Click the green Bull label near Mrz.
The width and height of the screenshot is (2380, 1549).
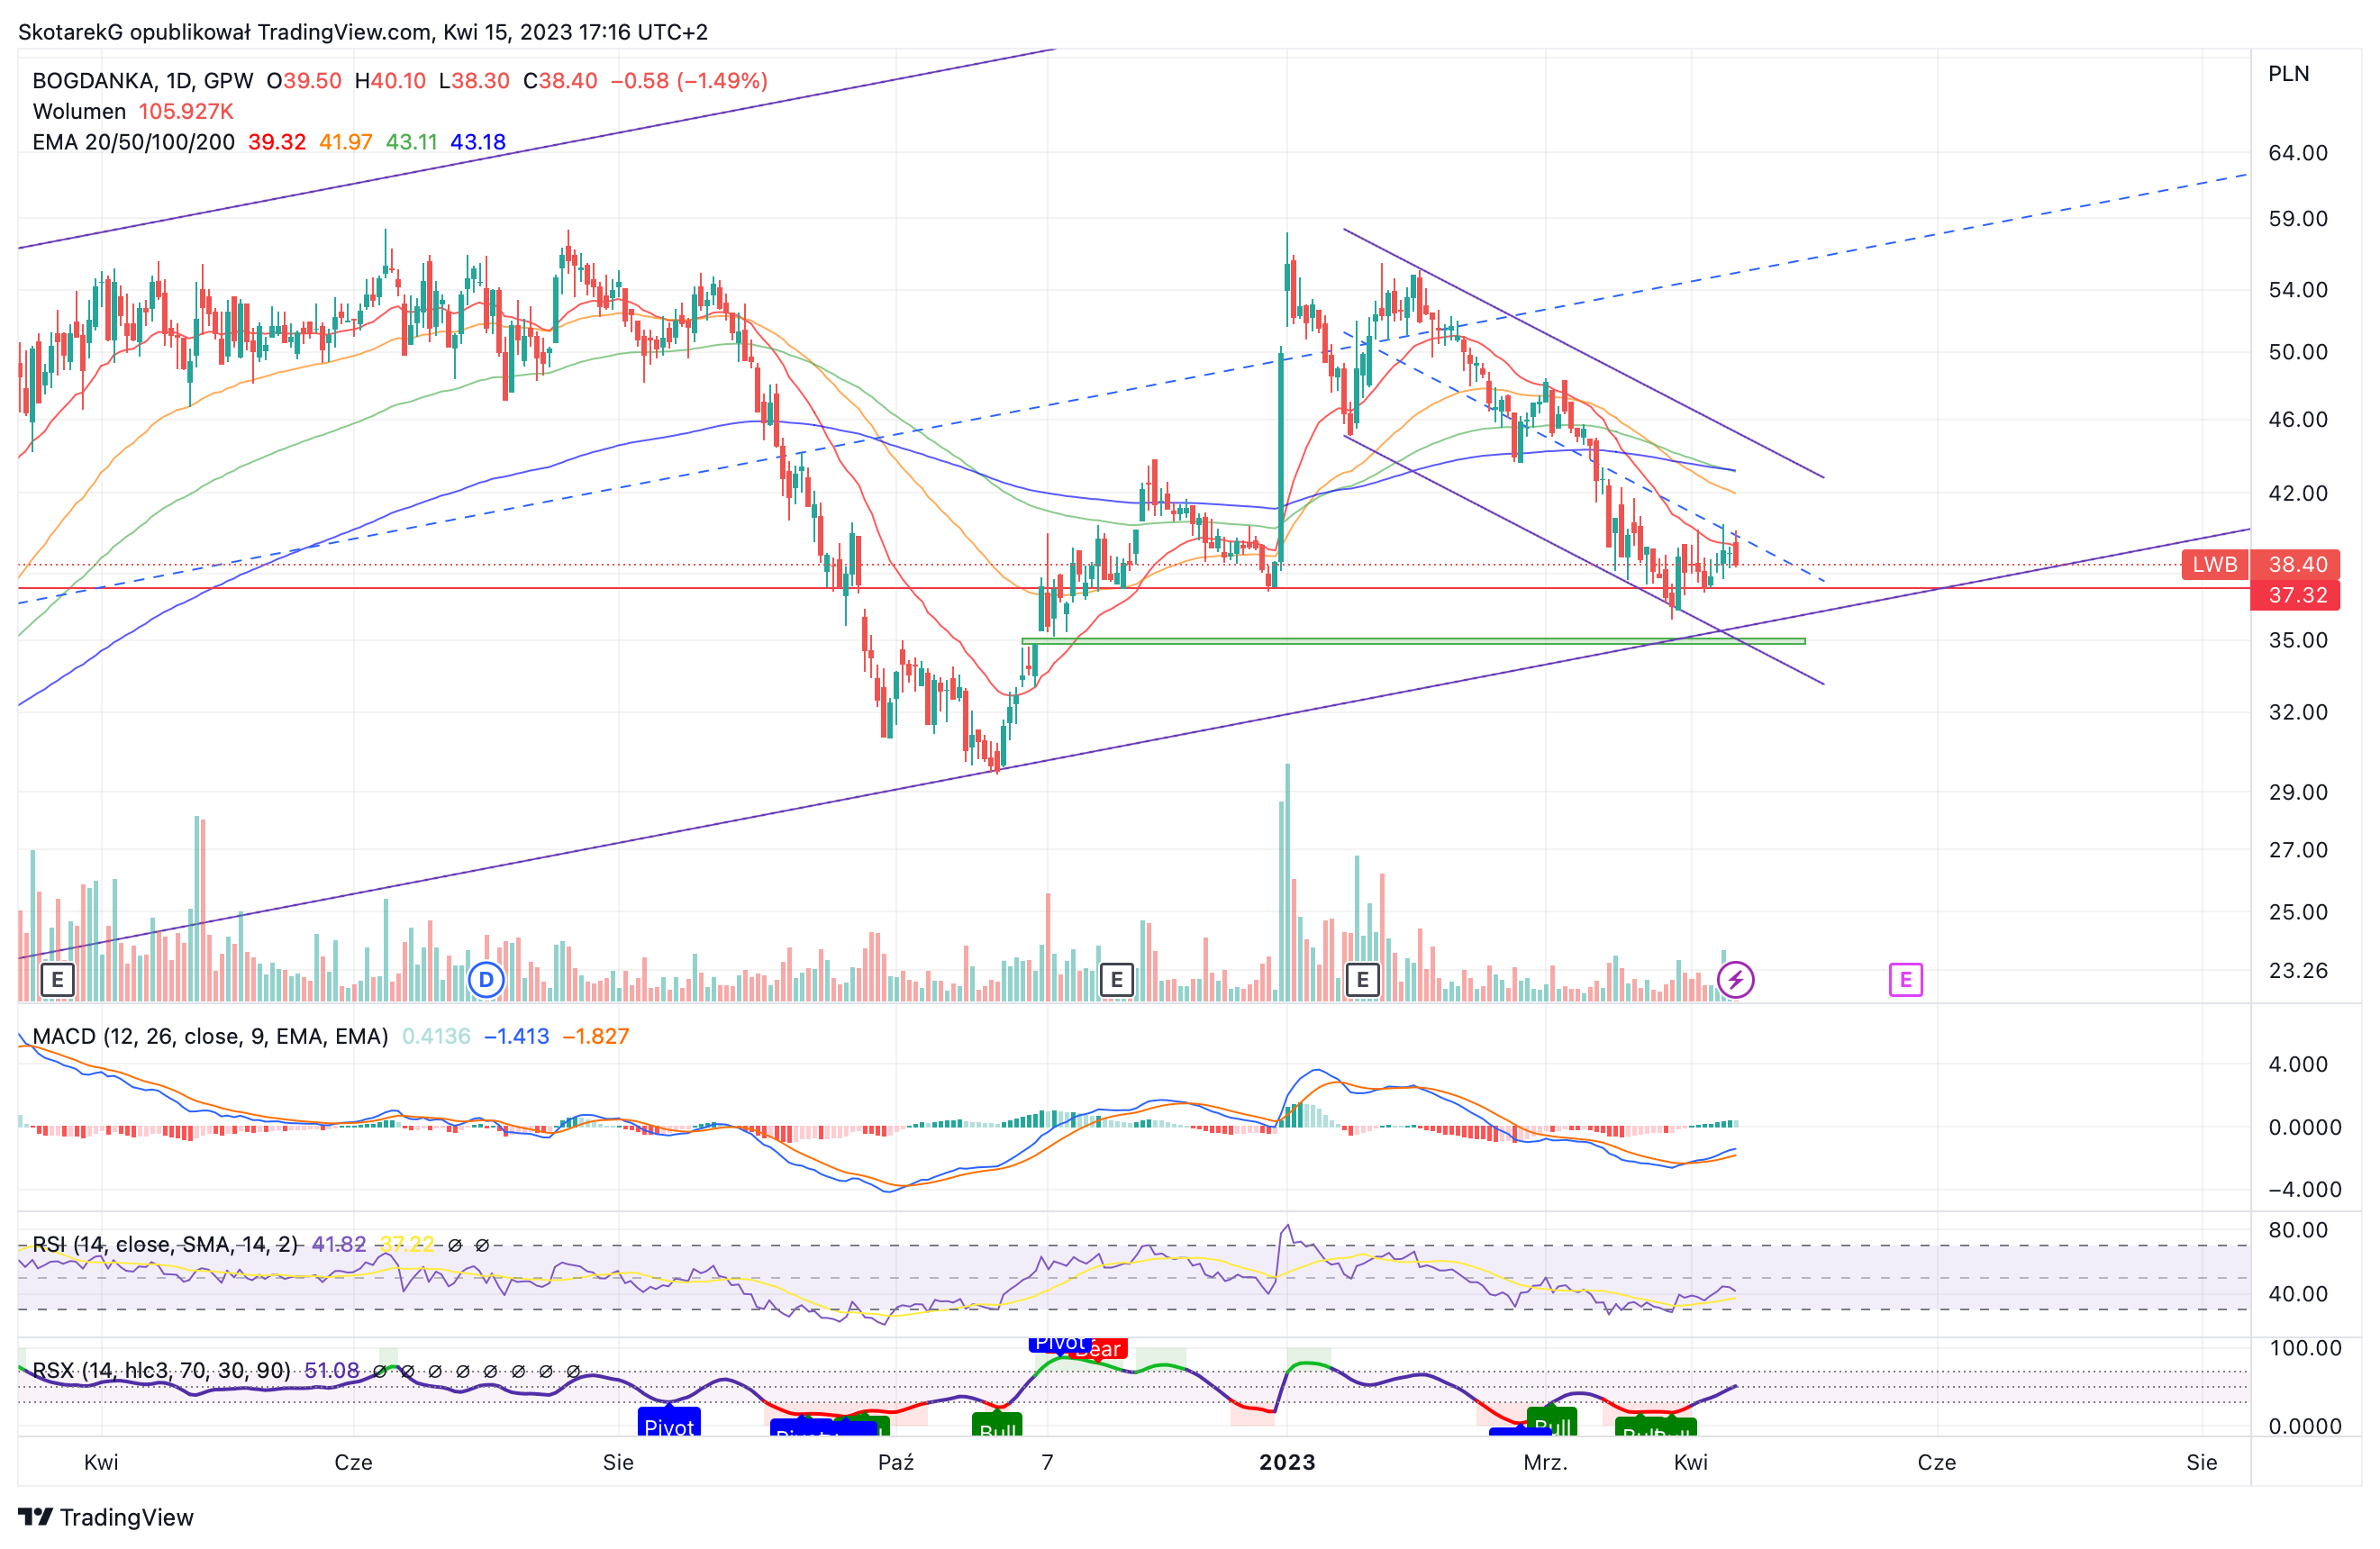pyautogui.click(x=1552, y=1421)
